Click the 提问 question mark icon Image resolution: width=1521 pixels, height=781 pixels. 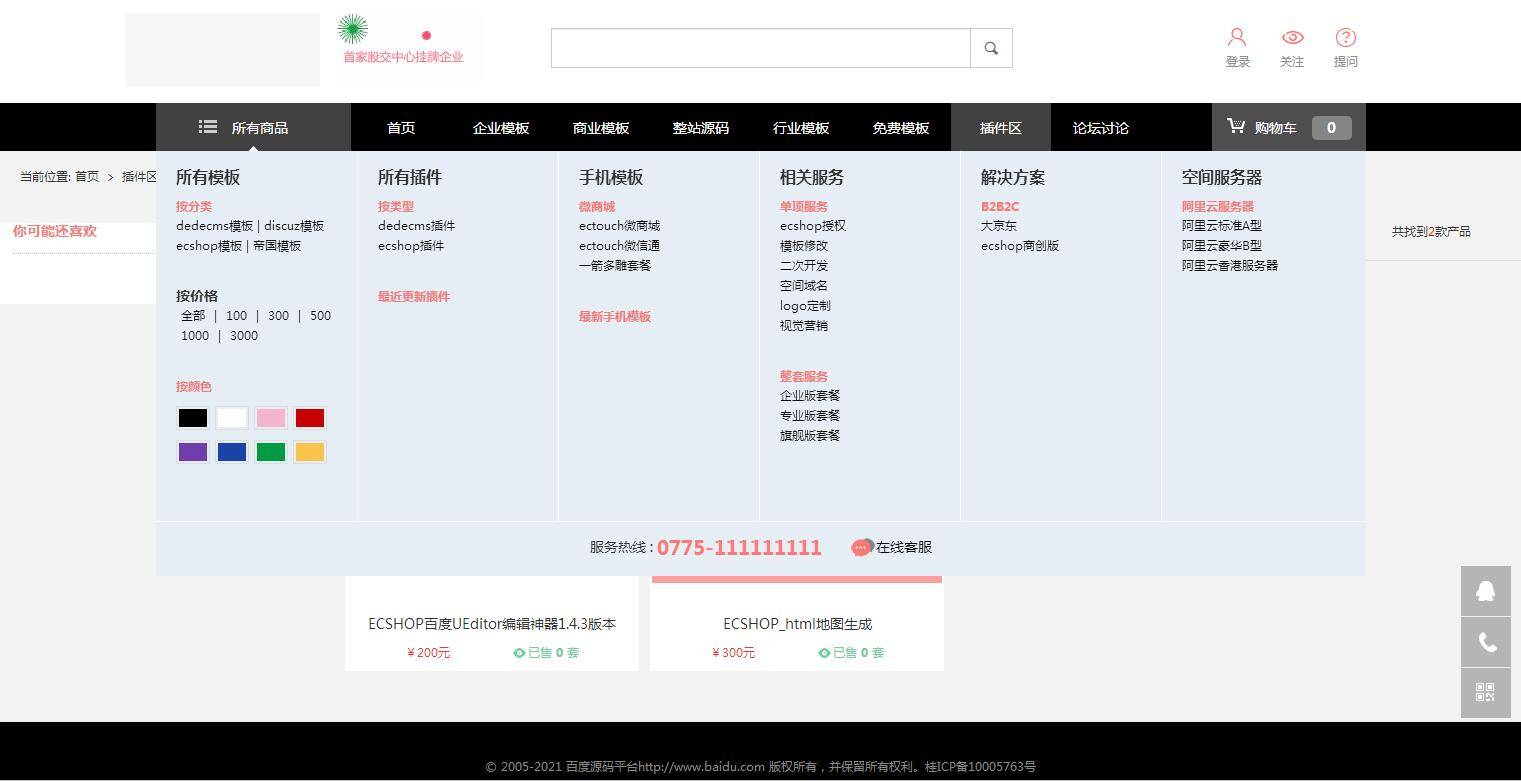pyautogui.click(x=1345, y=36)
